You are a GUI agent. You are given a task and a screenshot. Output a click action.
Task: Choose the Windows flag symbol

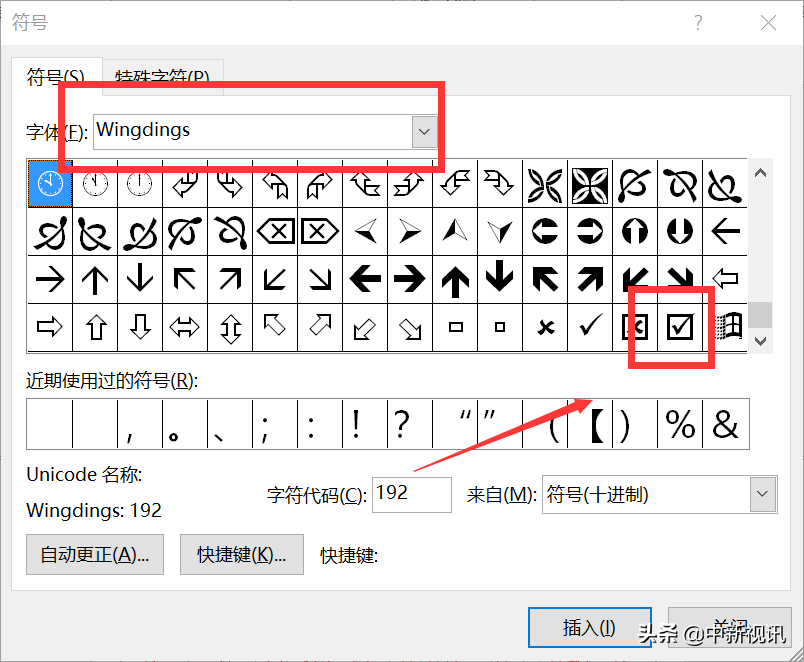click(x=725, y=327)
